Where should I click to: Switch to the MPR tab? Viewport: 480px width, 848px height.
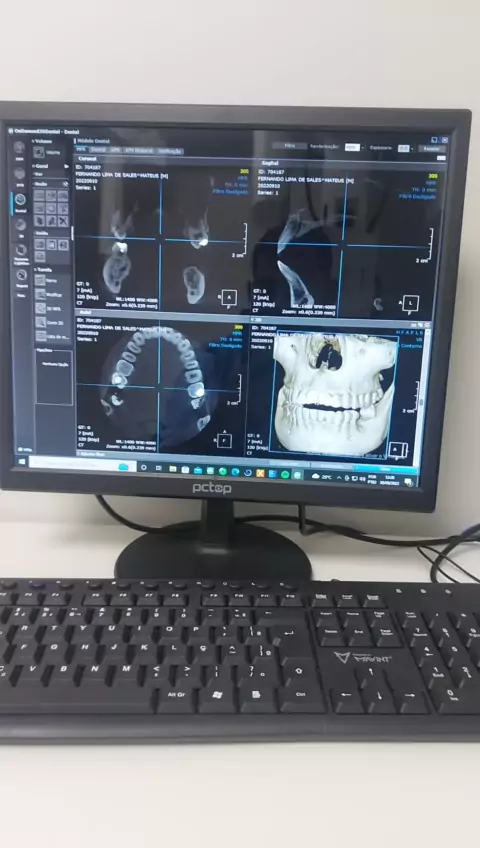click(81, 149)
